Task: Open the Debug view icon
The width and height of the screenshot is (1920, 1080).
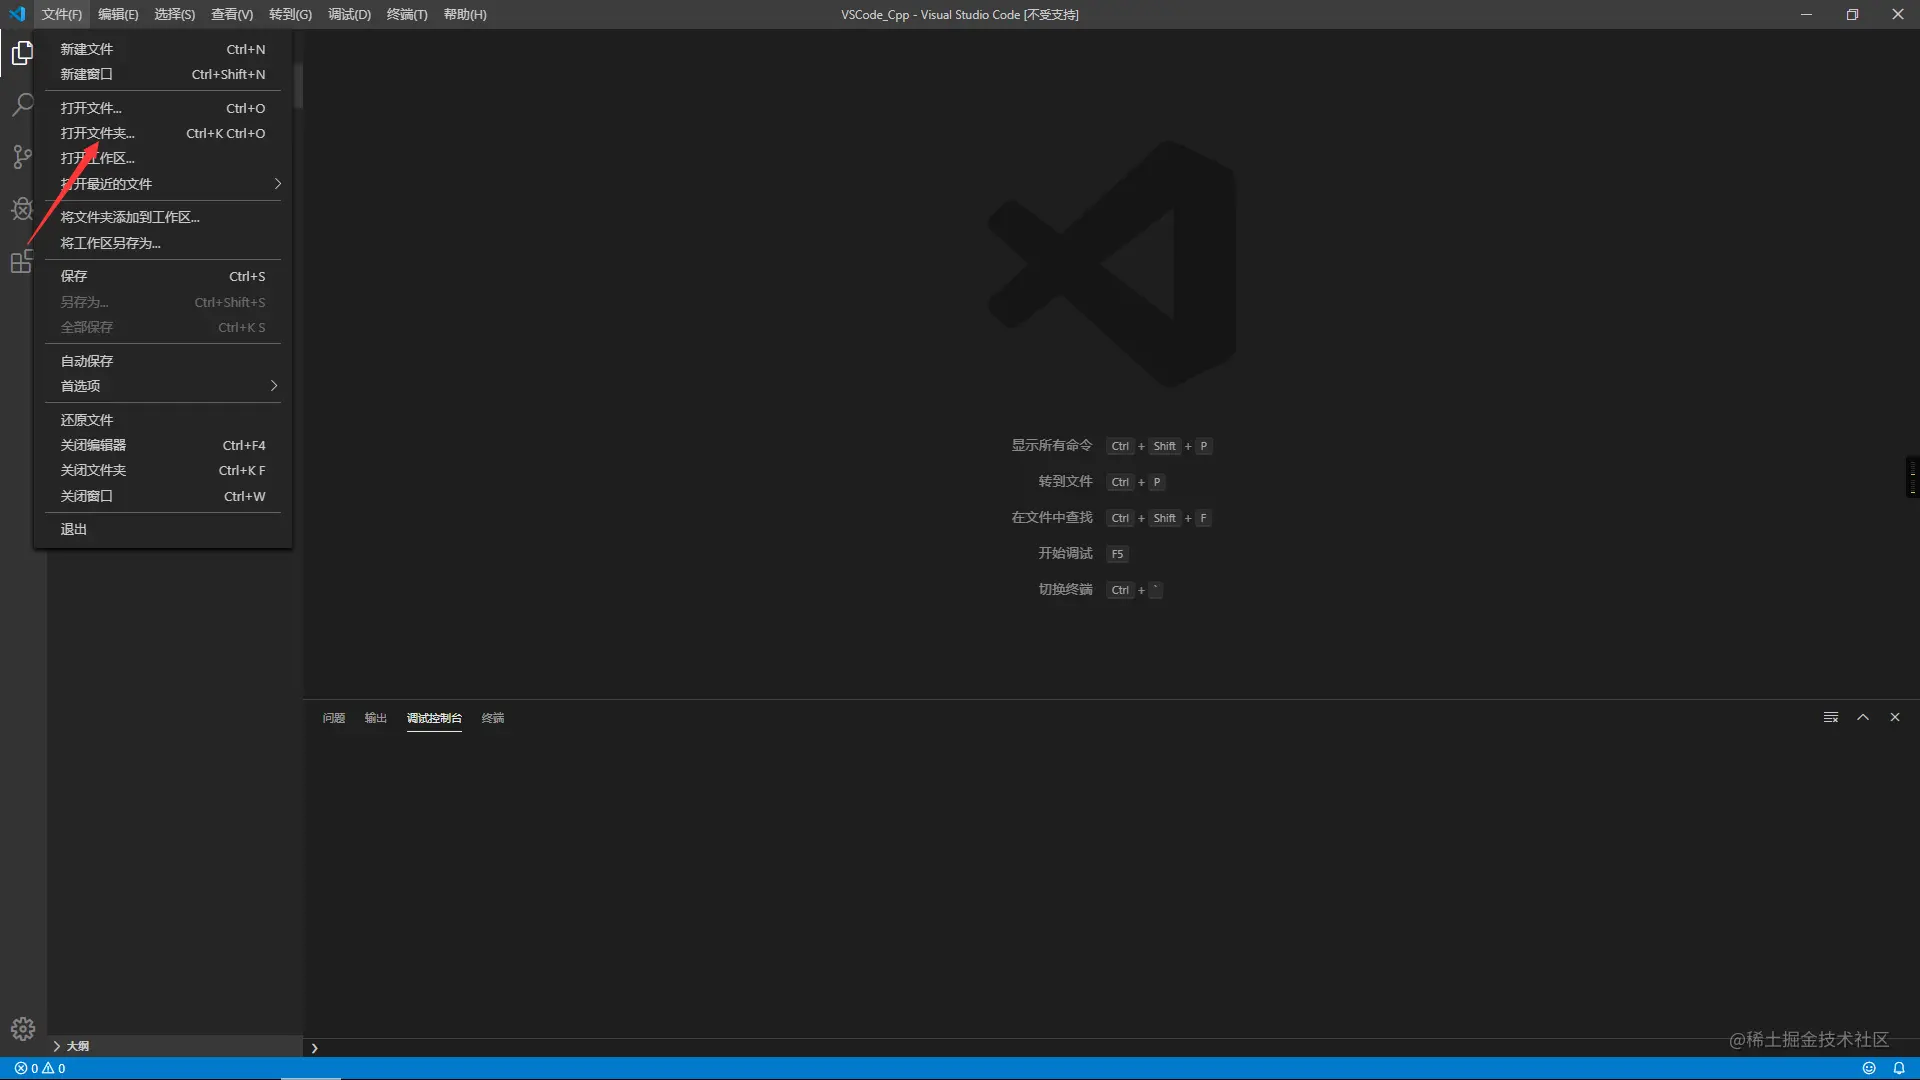Action: (22, 209)
